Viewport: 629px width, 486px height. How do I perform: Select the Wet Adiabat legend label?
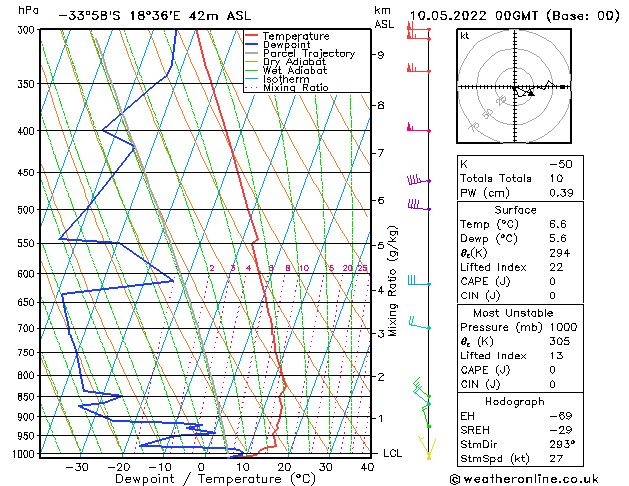pyautogui.click(x=295, y=70)
